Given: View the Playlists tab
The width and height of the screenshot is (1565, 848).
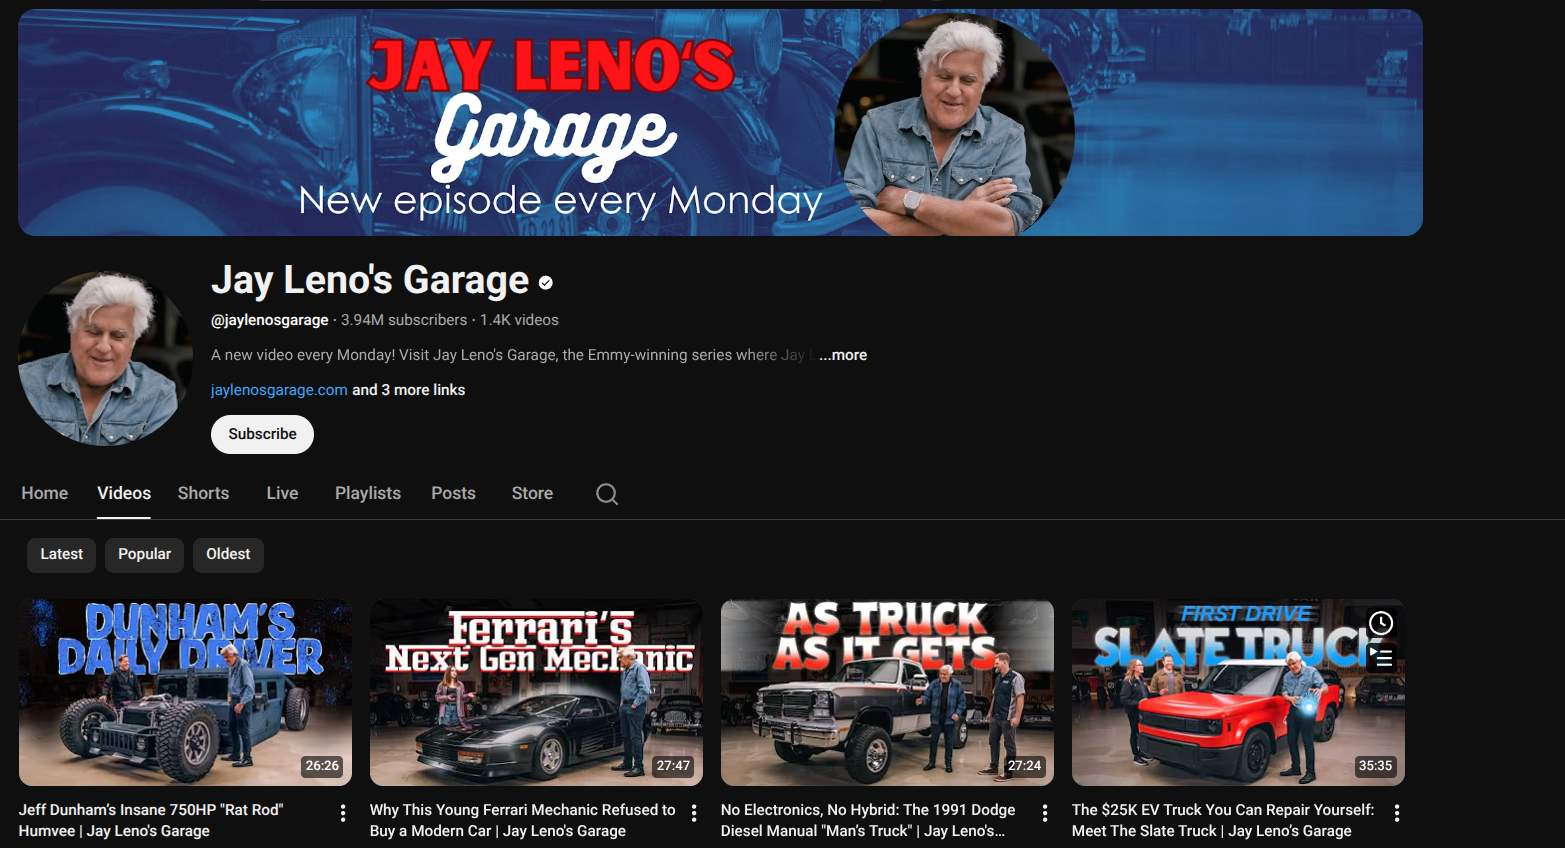Looking at the screenshot, I should pos(368,493).
